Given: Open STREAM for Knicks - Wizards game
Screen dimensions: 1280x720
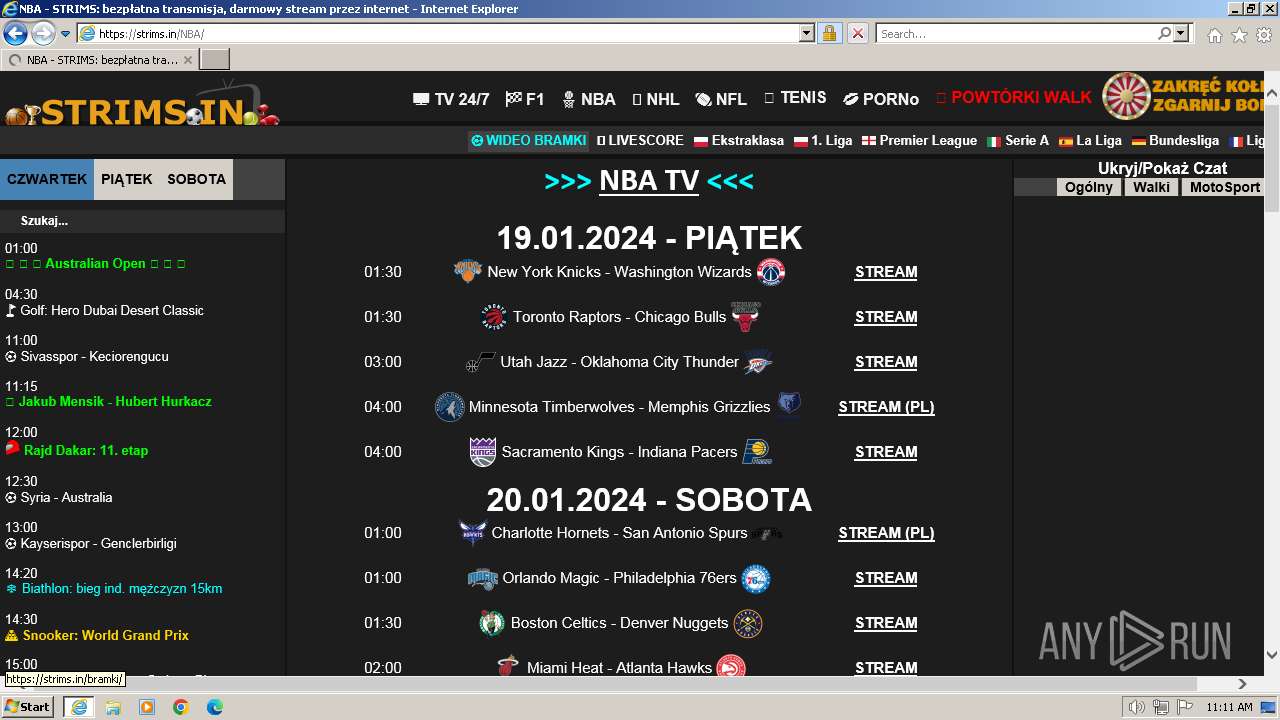Looking at the screenshot, I should [886, 272].
